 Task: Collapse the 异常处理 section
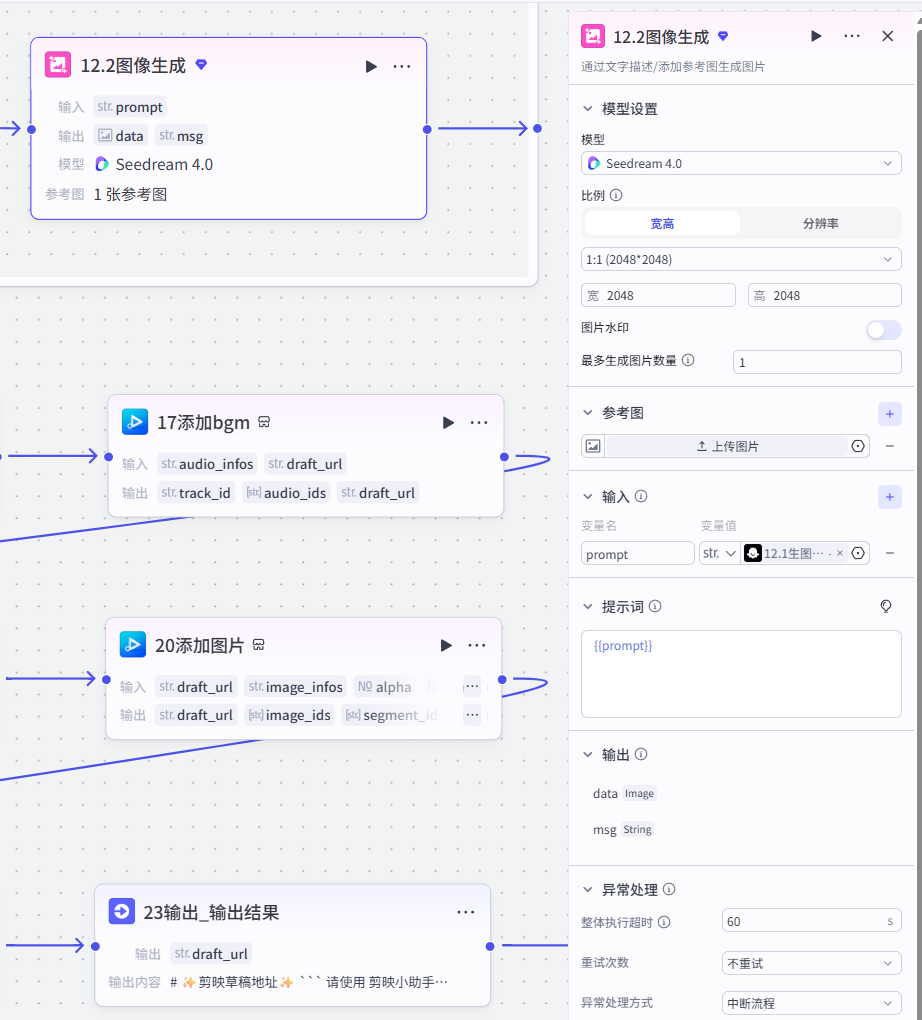tap(588, 889)
